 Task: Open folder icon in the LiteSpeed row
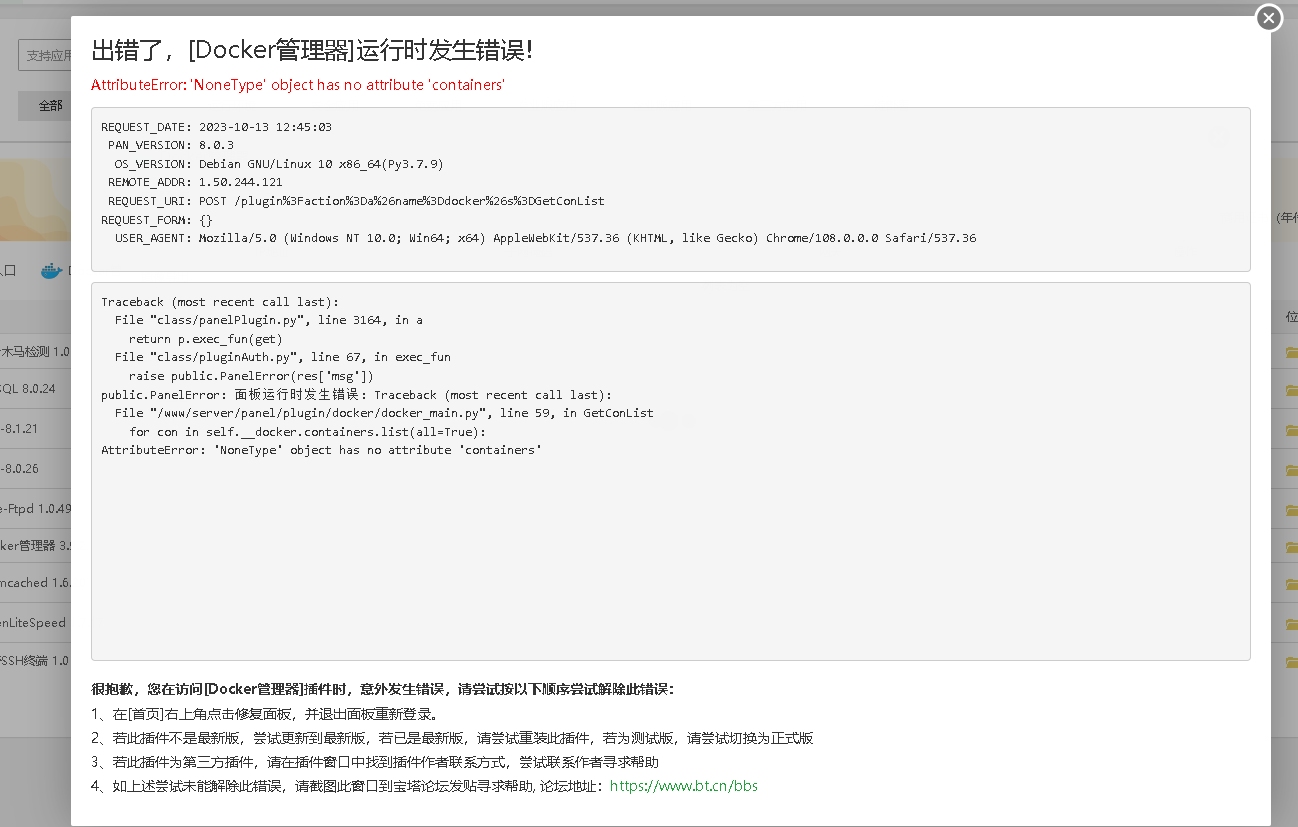(1291, 623)
